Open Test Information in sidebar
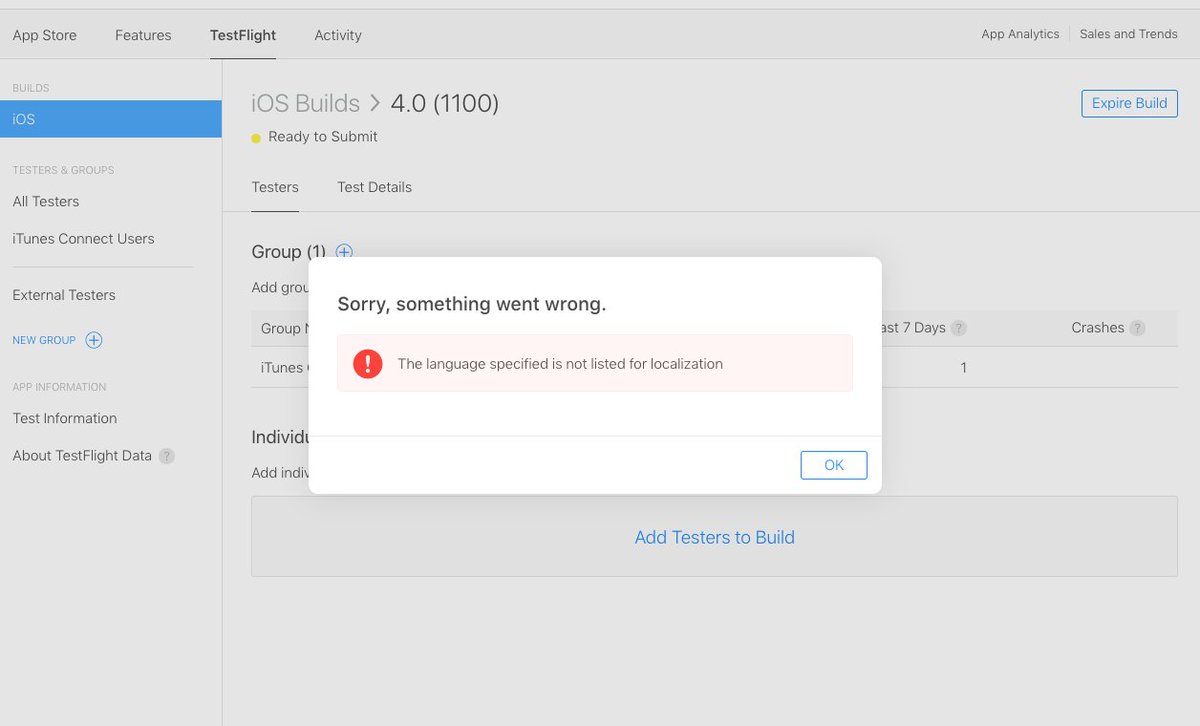The width and height of the screenshot is (1200, 726). pyautogui.click(x=65, y=418)
